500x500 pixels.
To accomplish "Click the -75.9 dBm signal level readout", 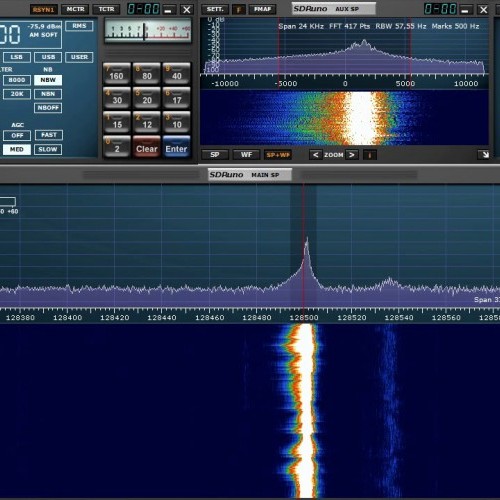I will pyautogui.click(x=44, y=26).
